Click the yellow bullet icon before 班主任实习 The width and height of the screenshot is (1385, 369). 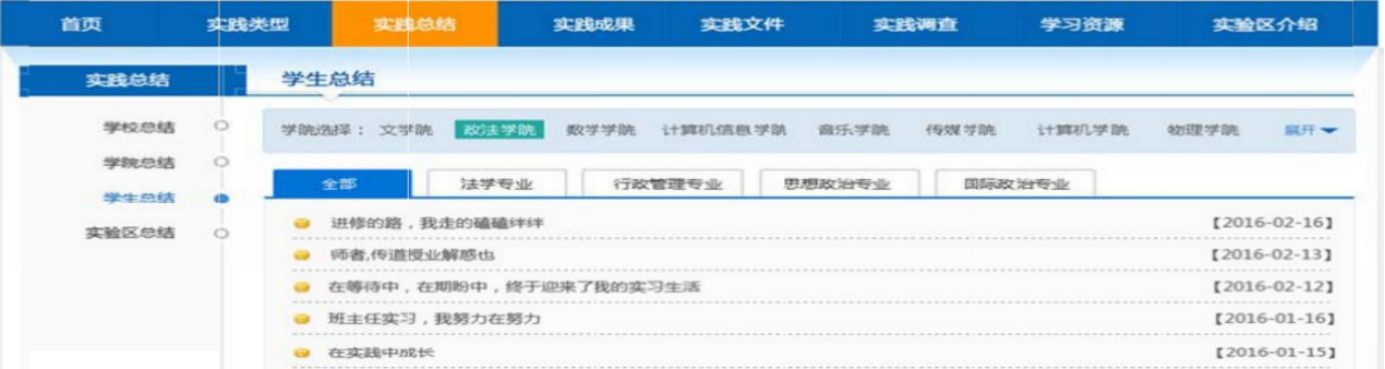[302, 320]
